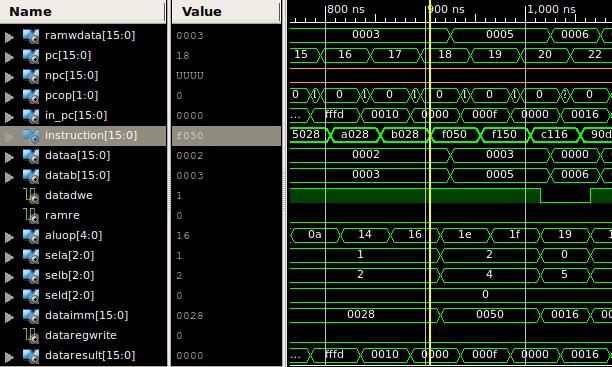
Task: Click dataa waveform segment 0003
Action: tap(500, 154)
